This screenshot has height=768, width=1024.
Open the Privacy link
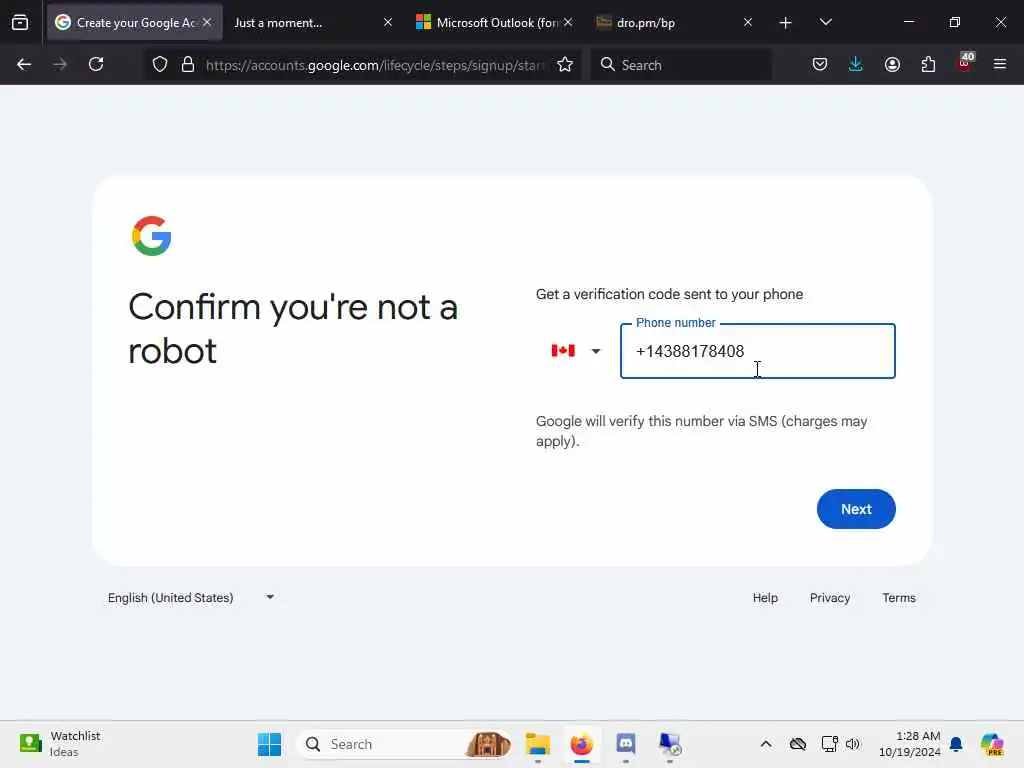coord(829,598)
